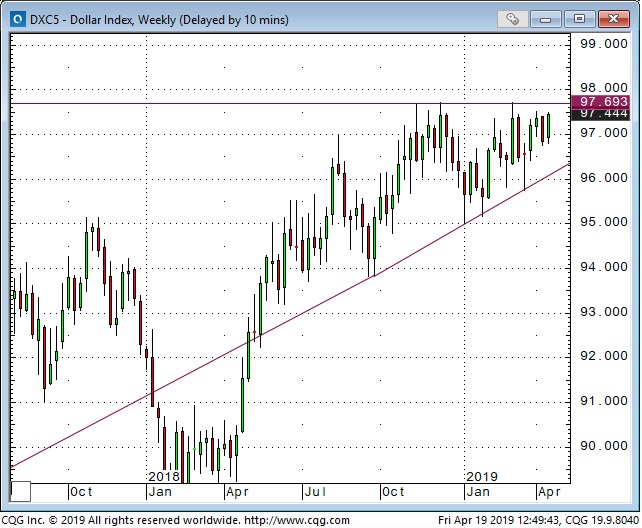Click the 93.000 price axis label
This screenshot has height=528, width=642.
click(604, 312)
